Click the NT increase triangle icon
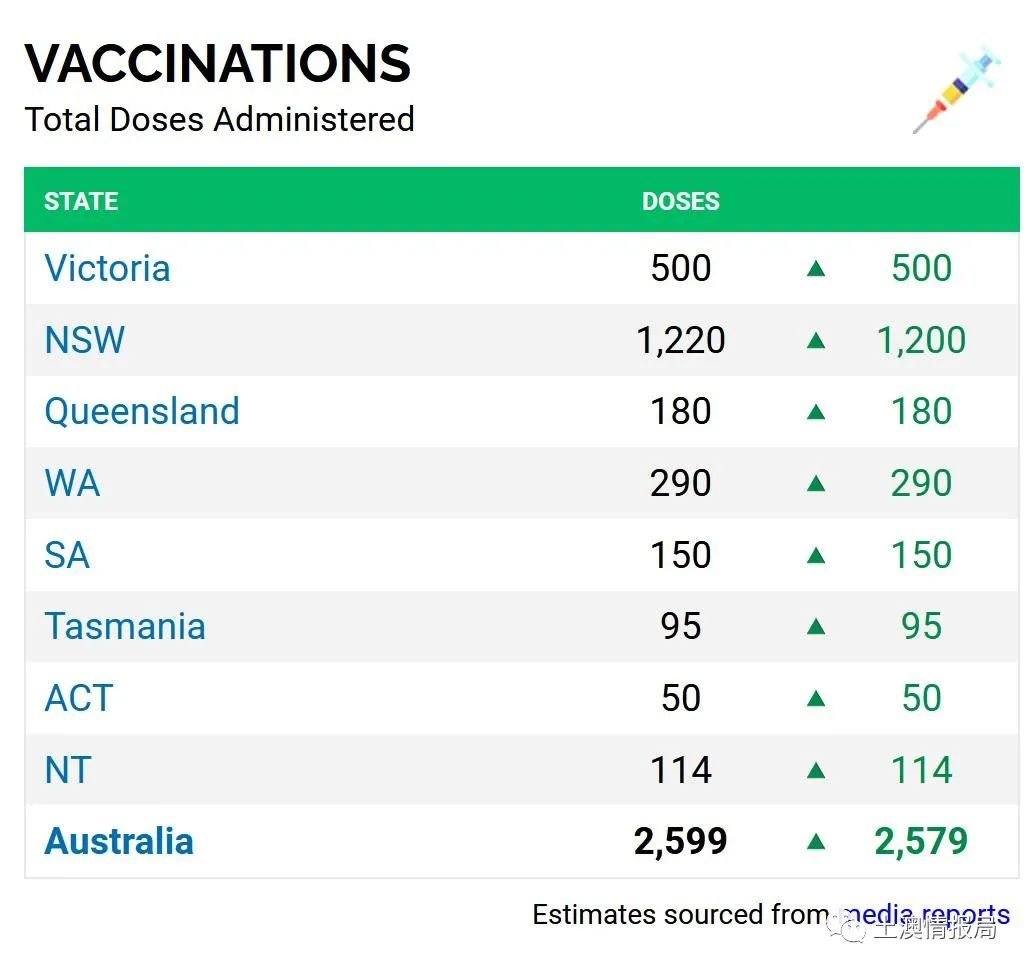Screen dimensions: 1031x973 (816, 770)
